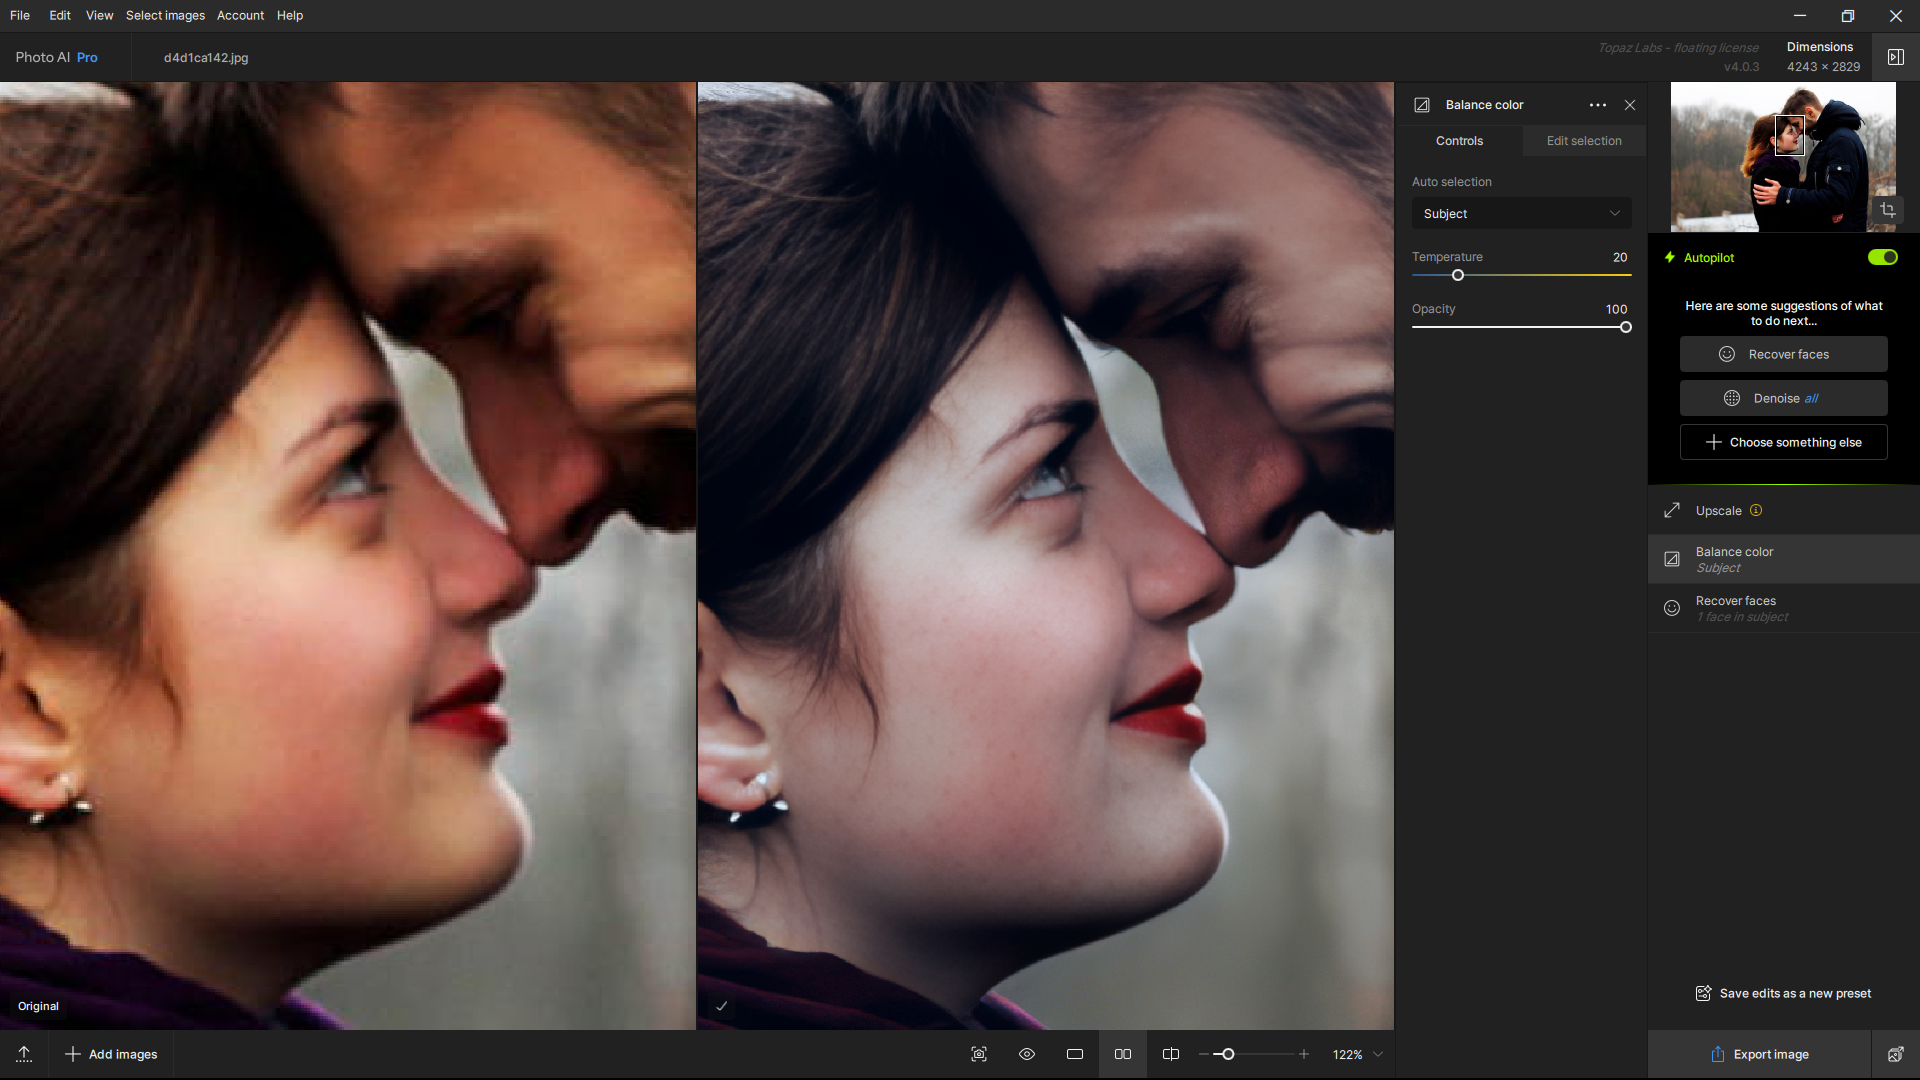Select single view layout
The image size is (1920, 1080).
pos(1075,1054)
